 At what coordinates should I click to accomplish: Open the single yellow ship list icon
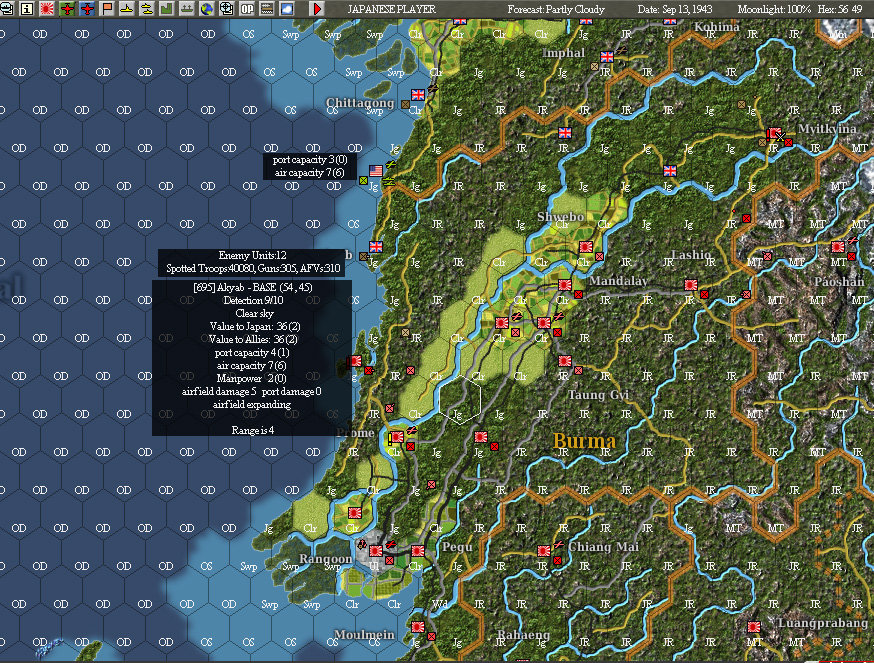tap(127, 8)
